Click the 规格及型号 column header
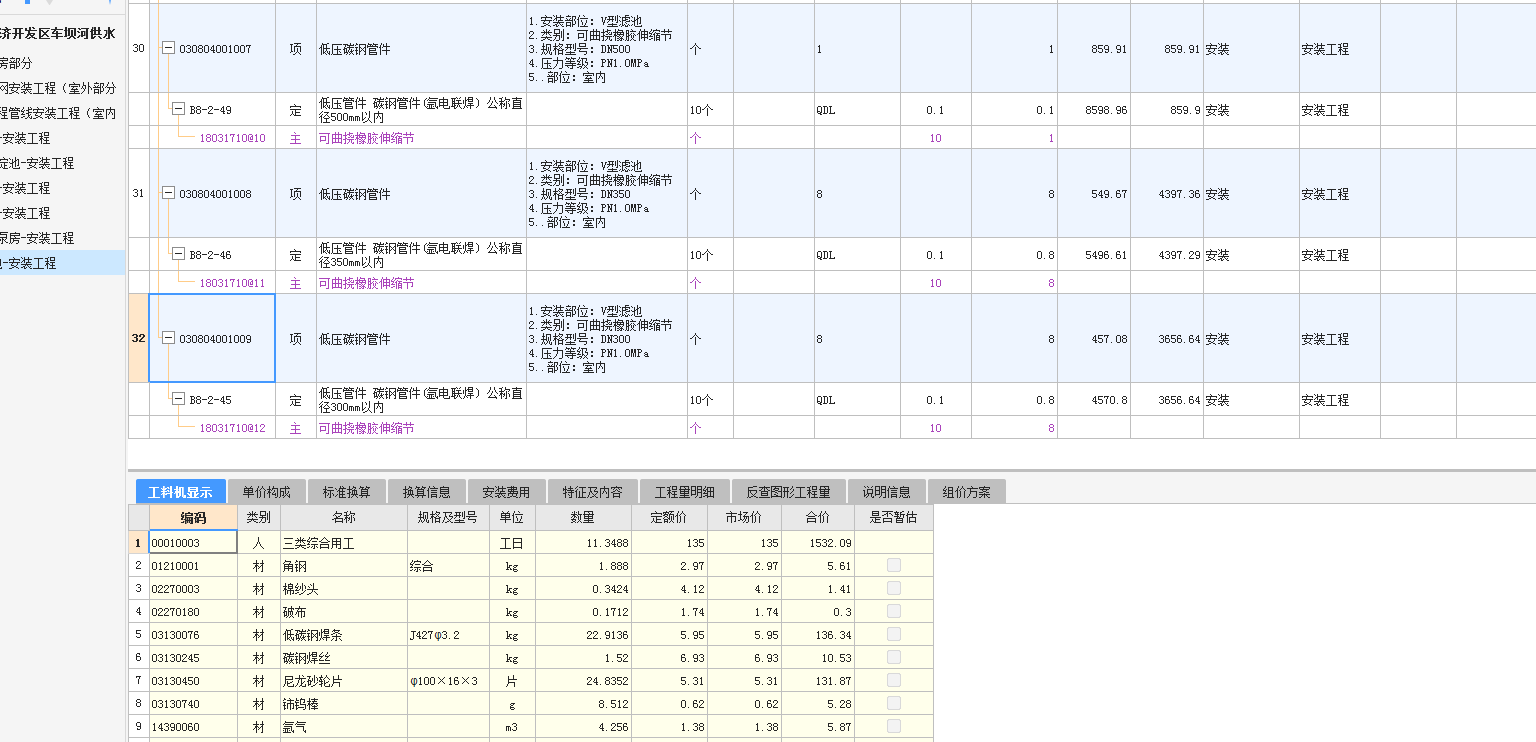Viewport: 1536px width, 742px height. (x=447, y=518)
